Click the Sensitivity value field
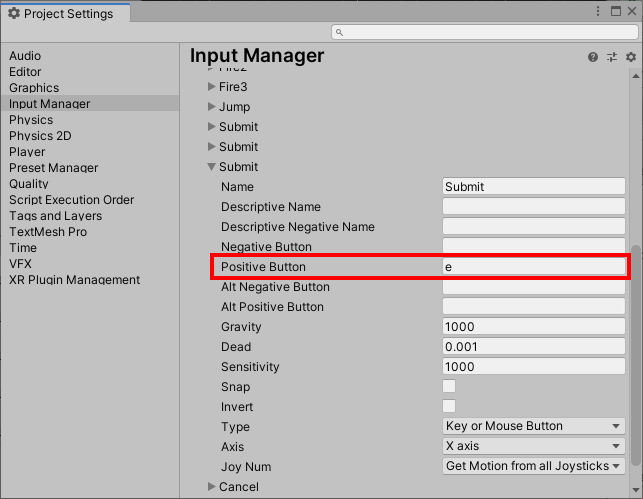Viewport: 643px width, 499px height. click(534, 366)
